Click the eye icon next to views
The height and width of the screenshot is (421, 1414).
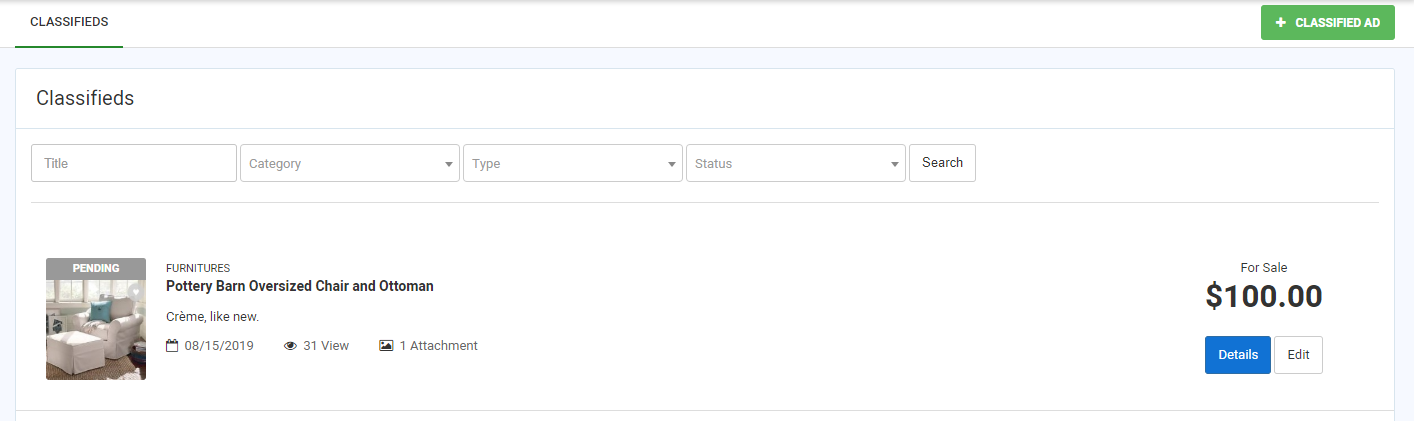[x=291, y=346]
